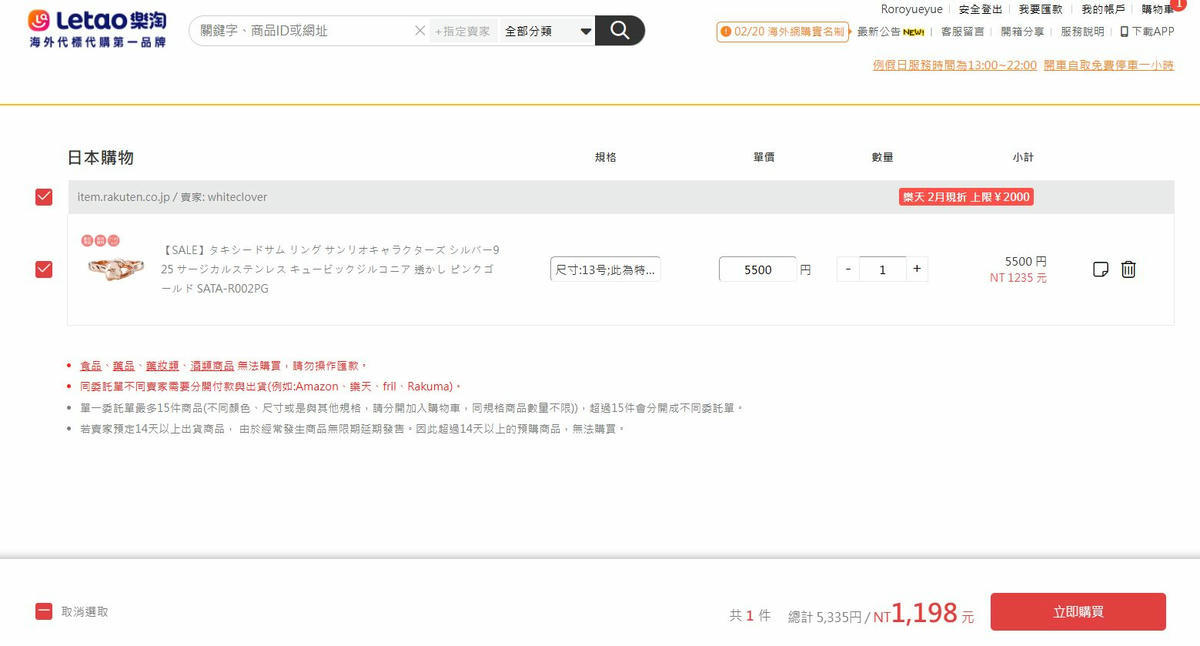1200x646 pixels.
Task: Open the 我要匯款 remittance link
Action: [x=1041, y=9]
